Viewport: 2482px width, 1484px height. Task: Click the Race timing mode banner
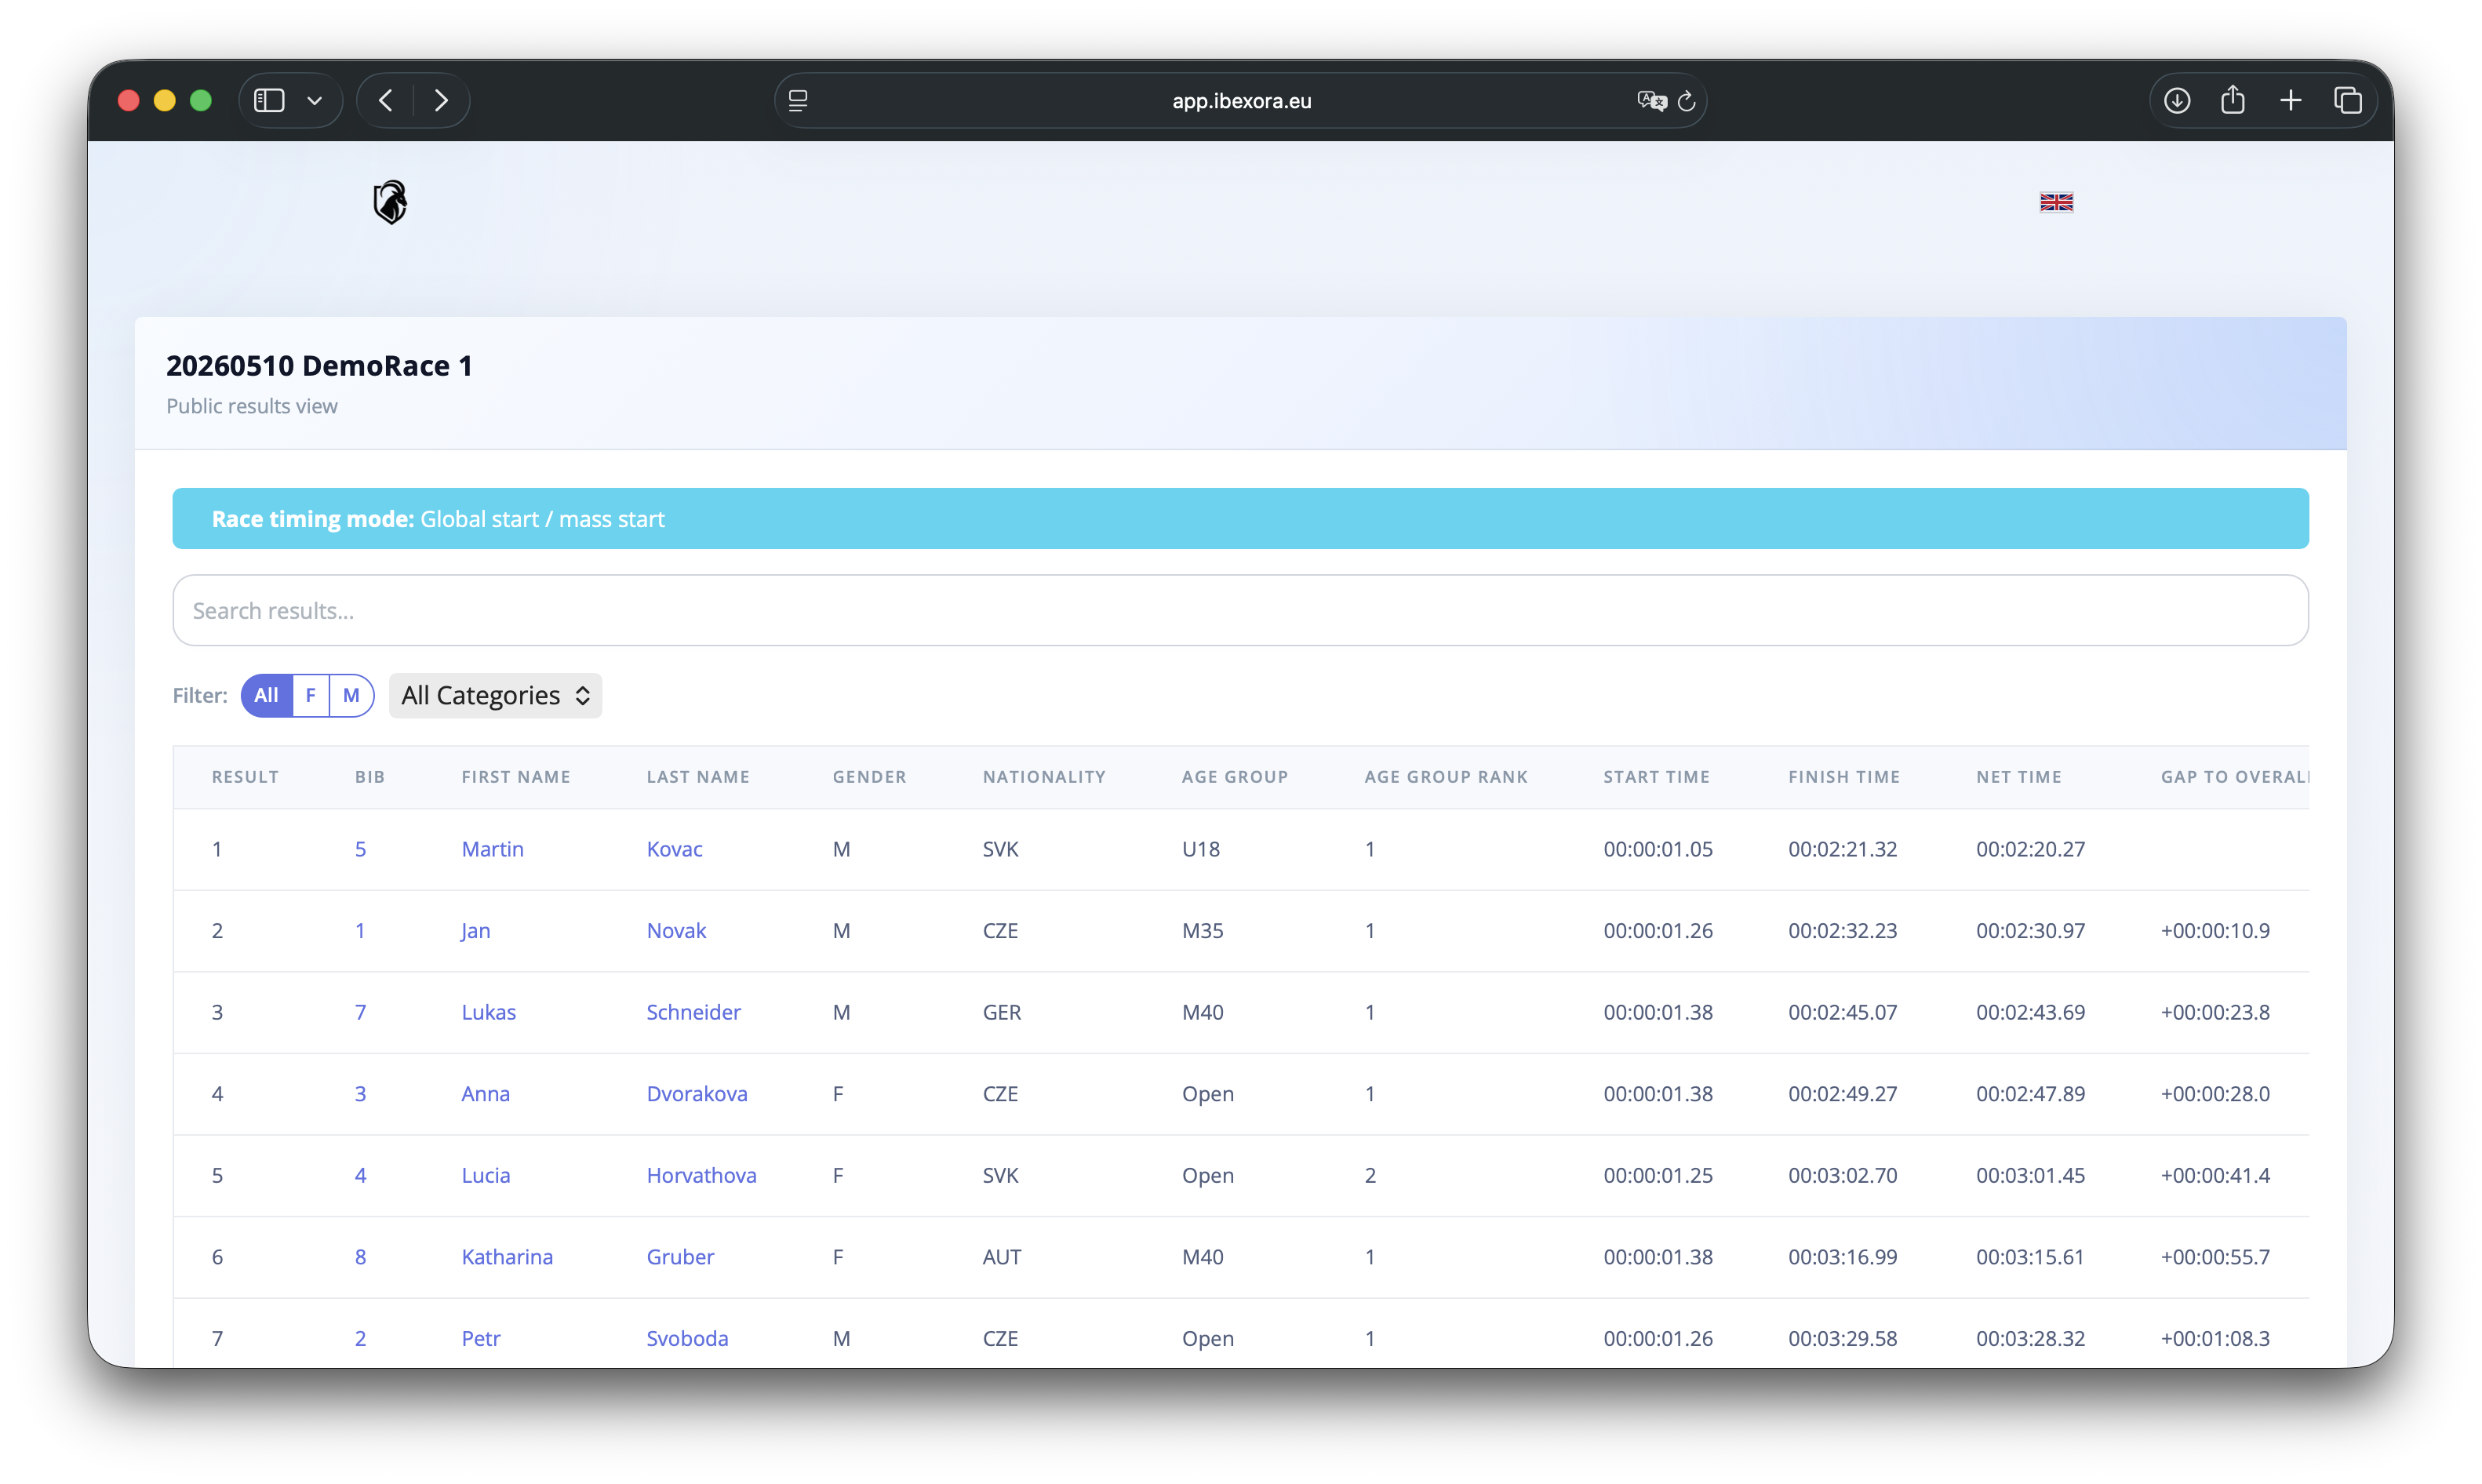click(1240, 519)
